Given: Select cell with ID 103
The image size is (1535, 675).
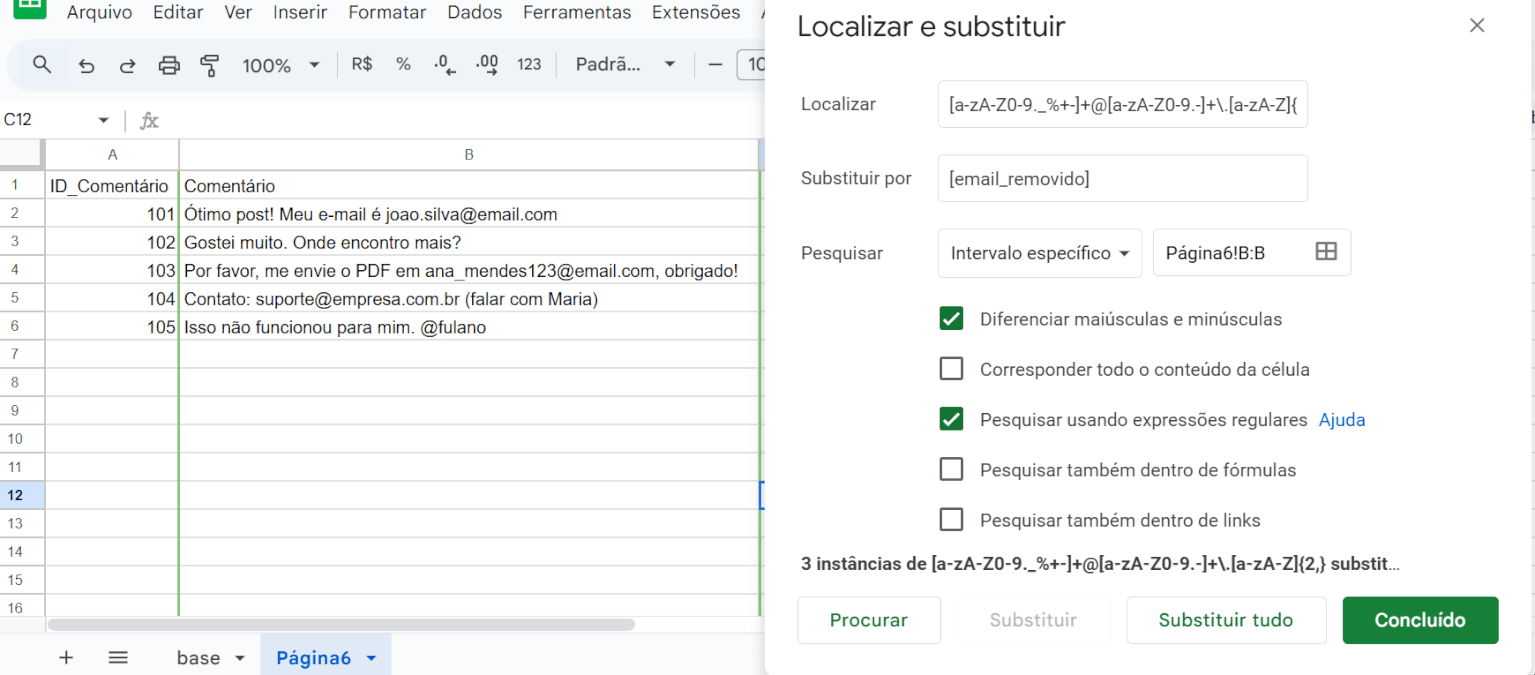Looking at the screenshot, I should pos(112,270).
